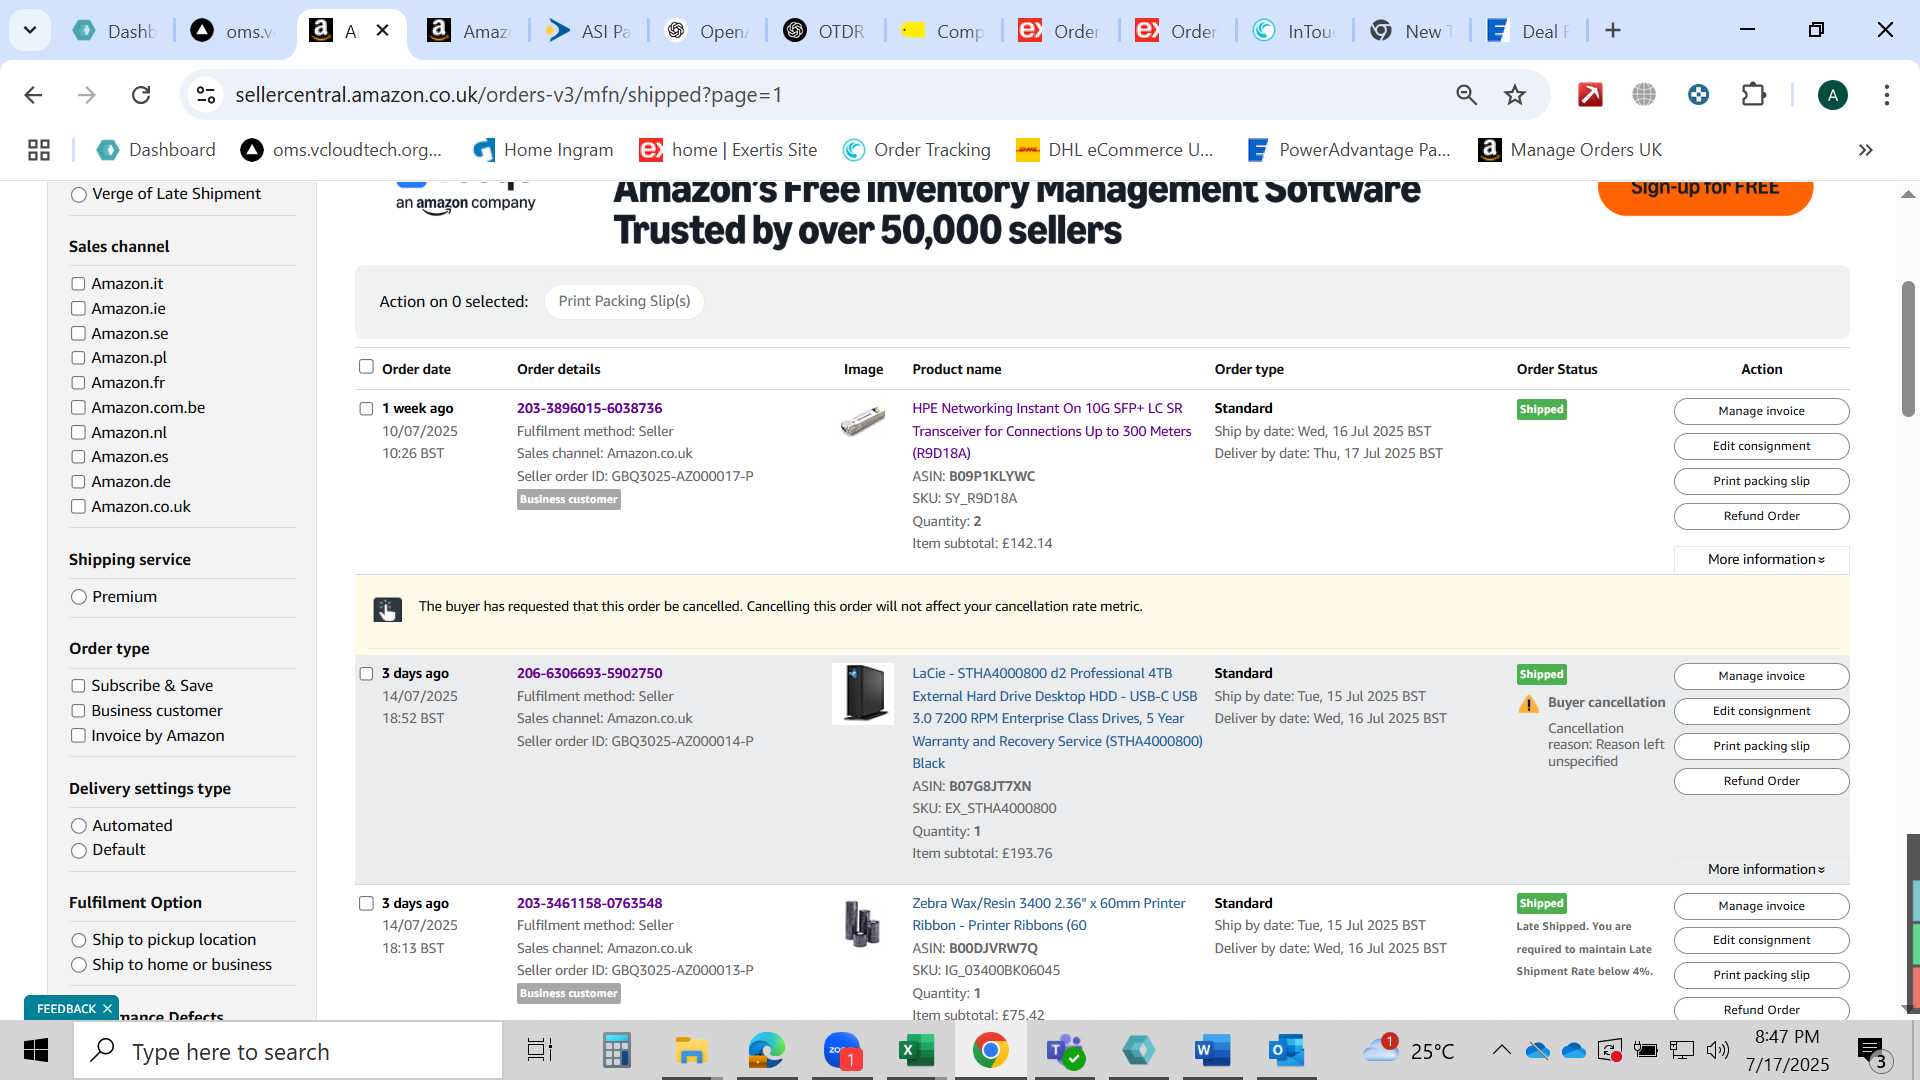Close the active Amazon tab
Screen dimensions: 1920x1080
click(382, 31)
